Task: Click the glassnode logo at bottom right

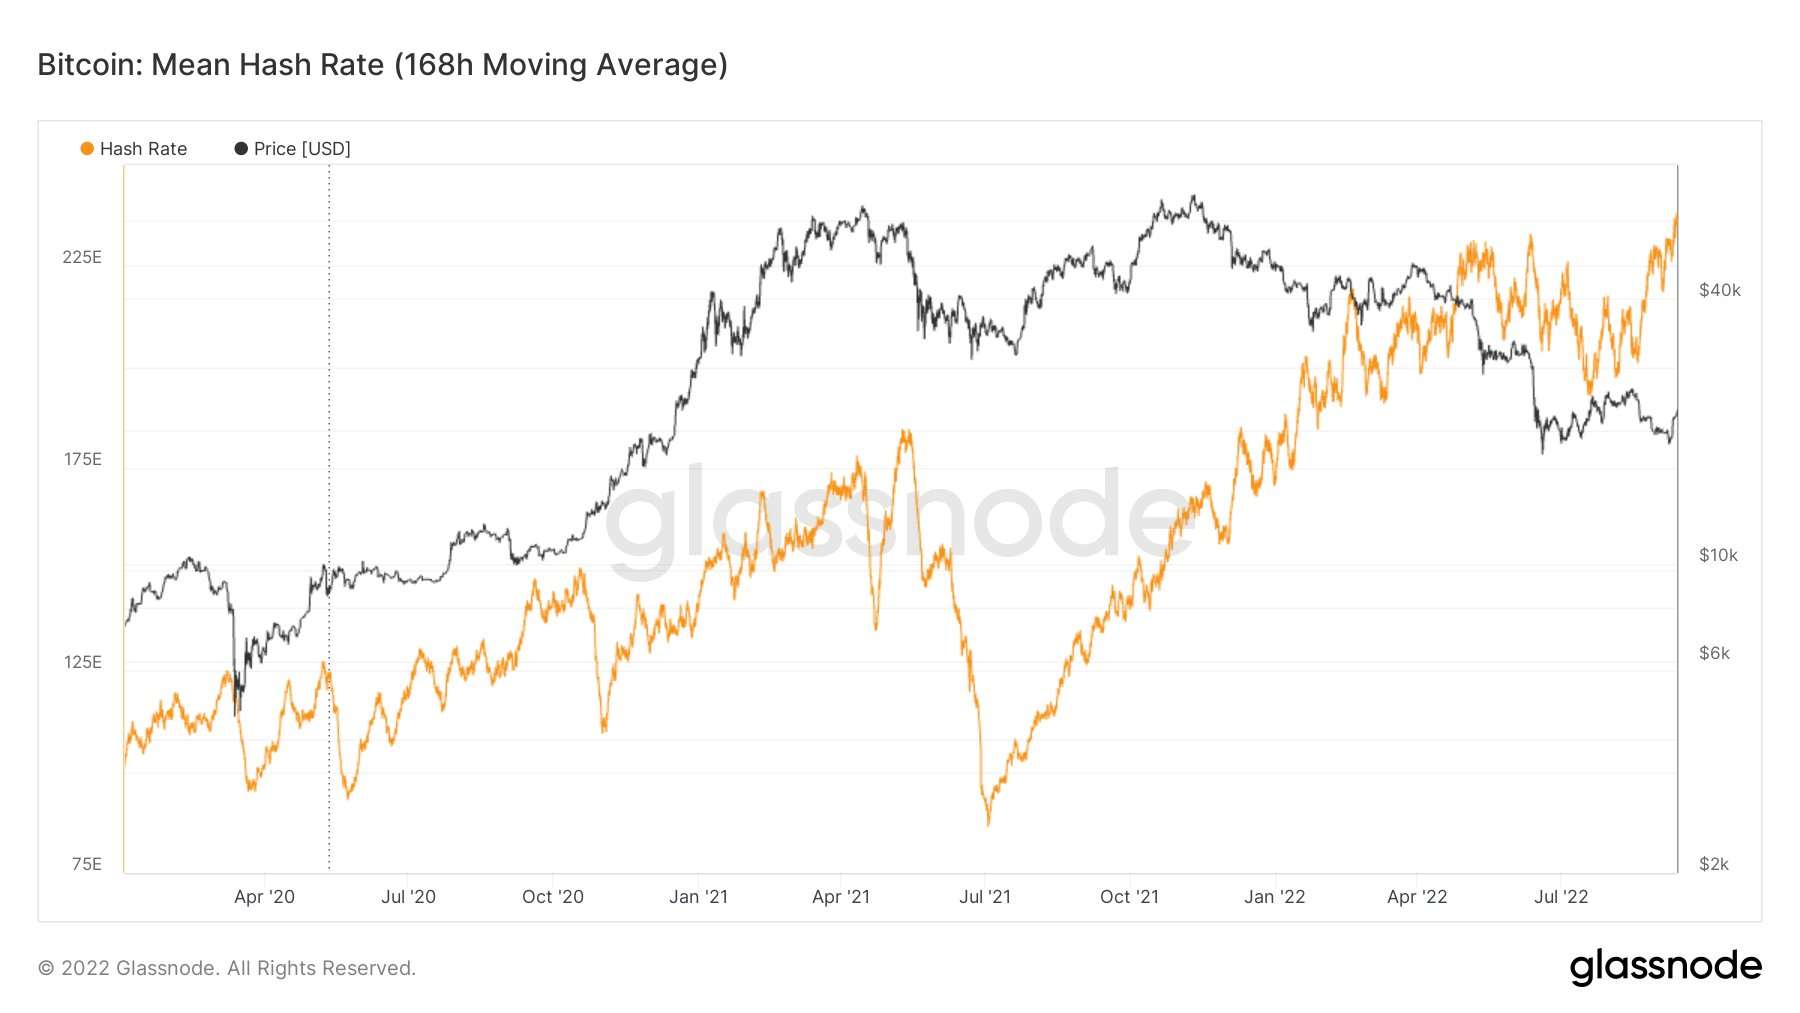Action: coord(1665,967)
